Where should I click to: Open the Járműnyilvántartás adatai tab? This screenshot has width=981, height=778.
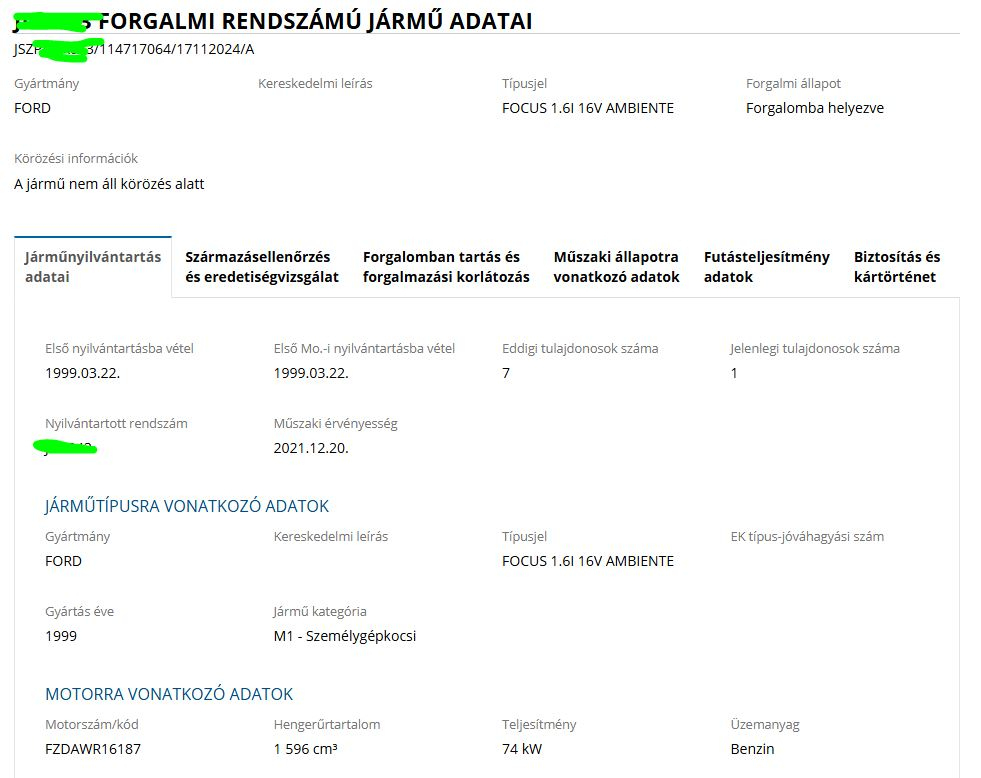pos(93,267)
